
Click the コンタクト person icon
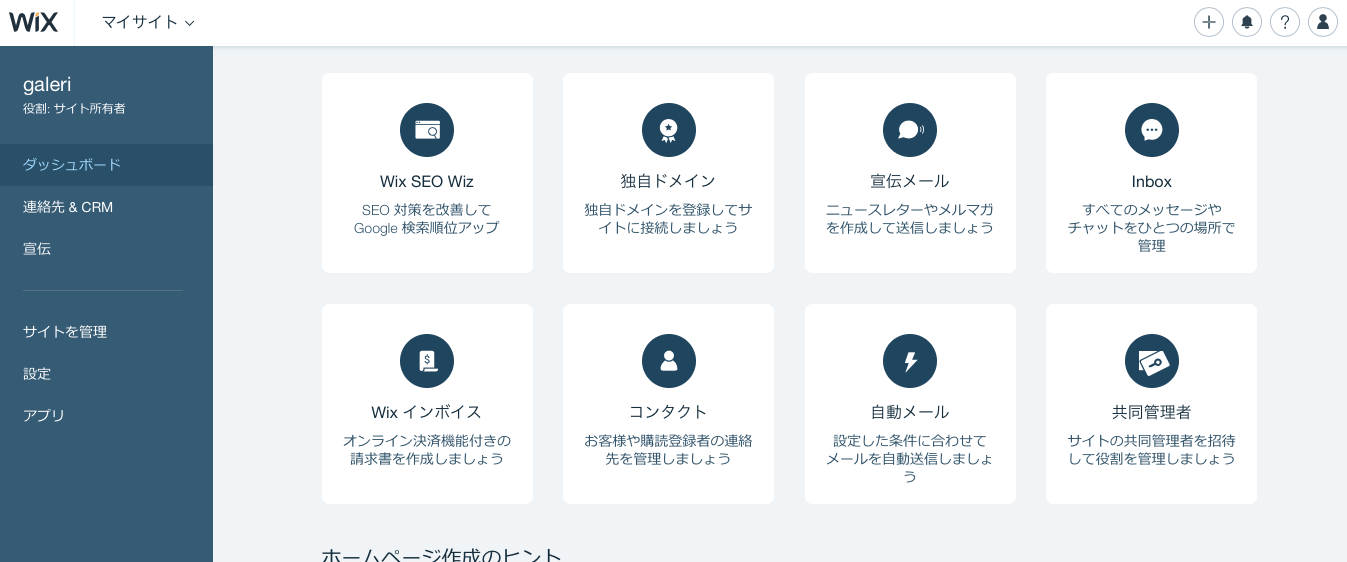(x=669, y=361)
